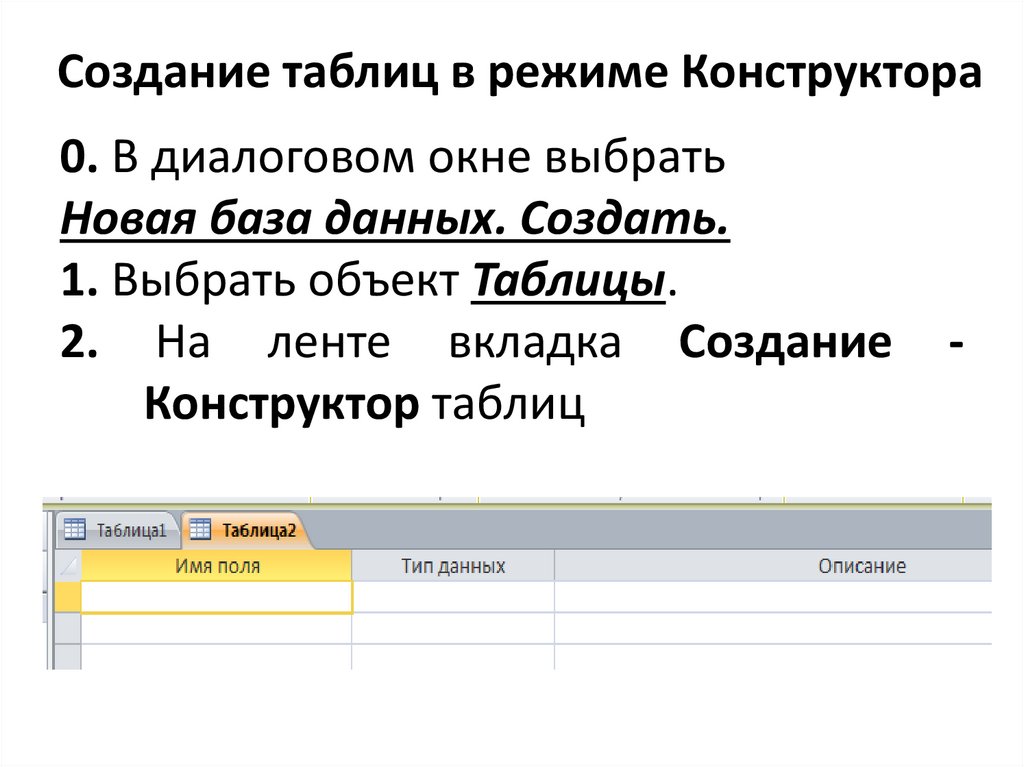The width and height of the screenshot is (1024, 767).
Task: Click the Тип данных column header
Action: click(x=455, y=564)
